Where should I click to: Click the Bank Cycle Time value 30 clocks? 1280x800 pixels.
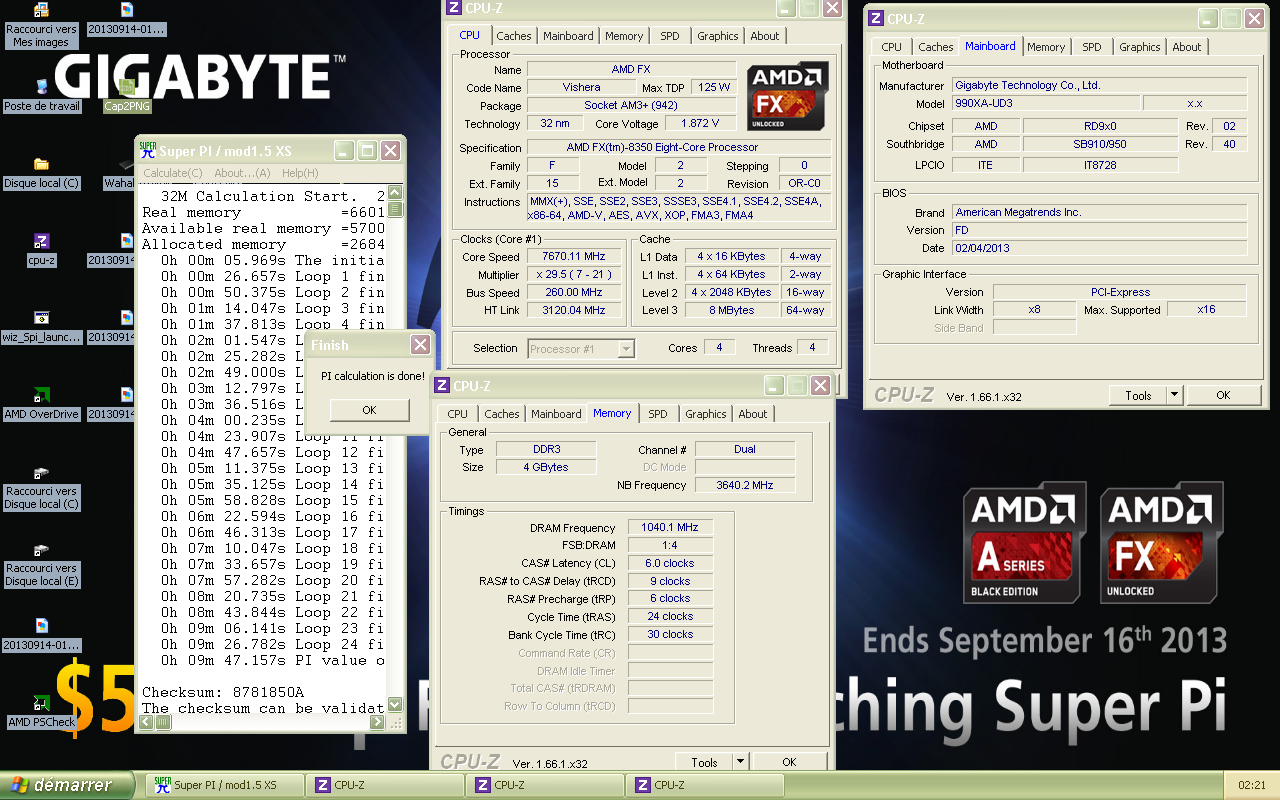coord(670,635)
